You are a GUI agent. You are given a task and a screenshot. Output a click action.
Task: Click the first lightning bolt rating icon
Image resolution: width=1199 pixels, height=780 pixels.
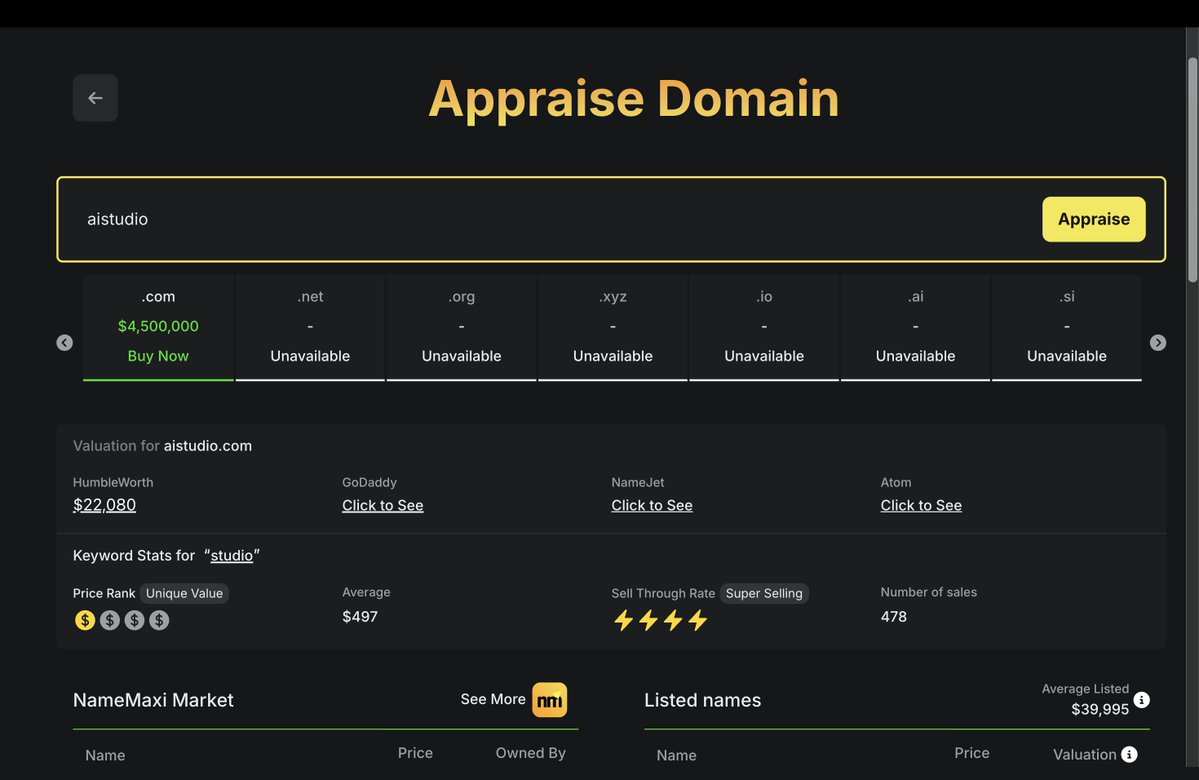623,620
